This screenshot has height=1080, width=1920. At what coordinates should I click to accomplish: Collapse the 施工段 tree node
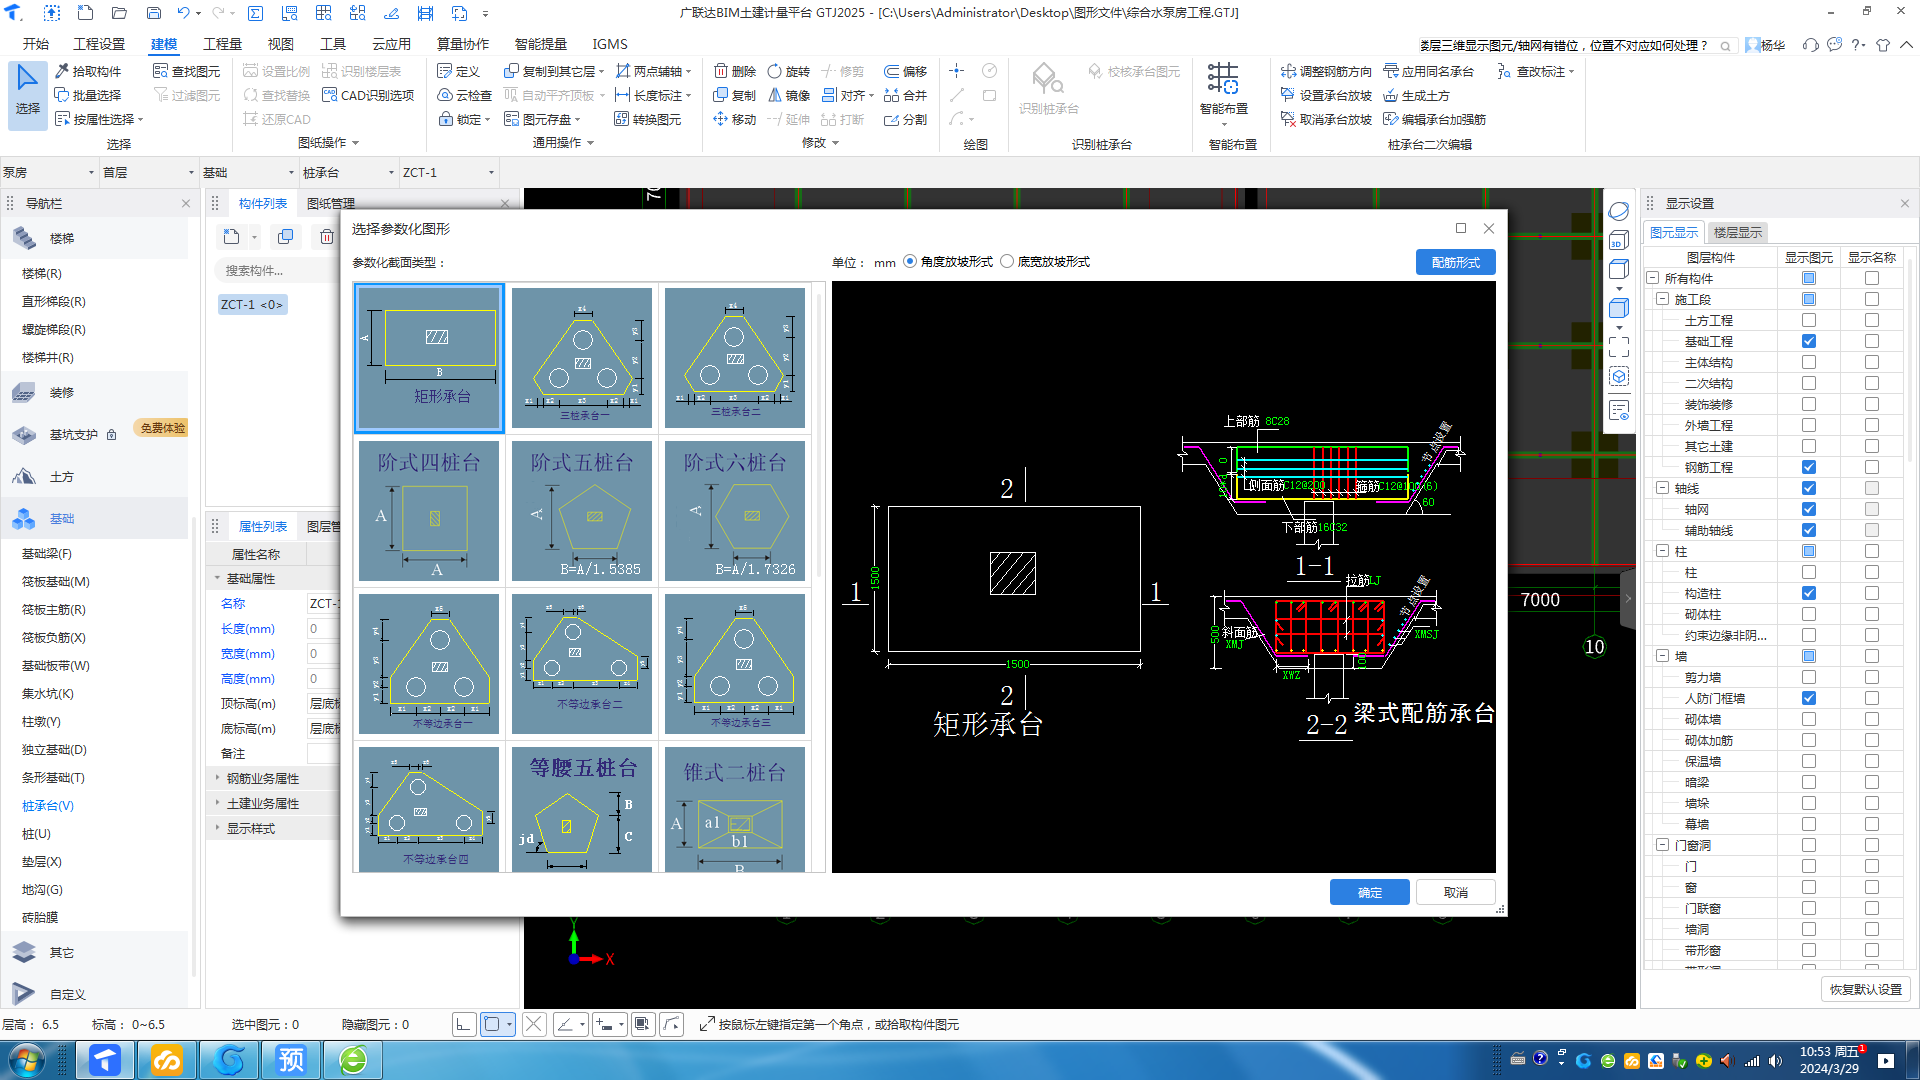pyautogui.click(x=1662, y=299)
